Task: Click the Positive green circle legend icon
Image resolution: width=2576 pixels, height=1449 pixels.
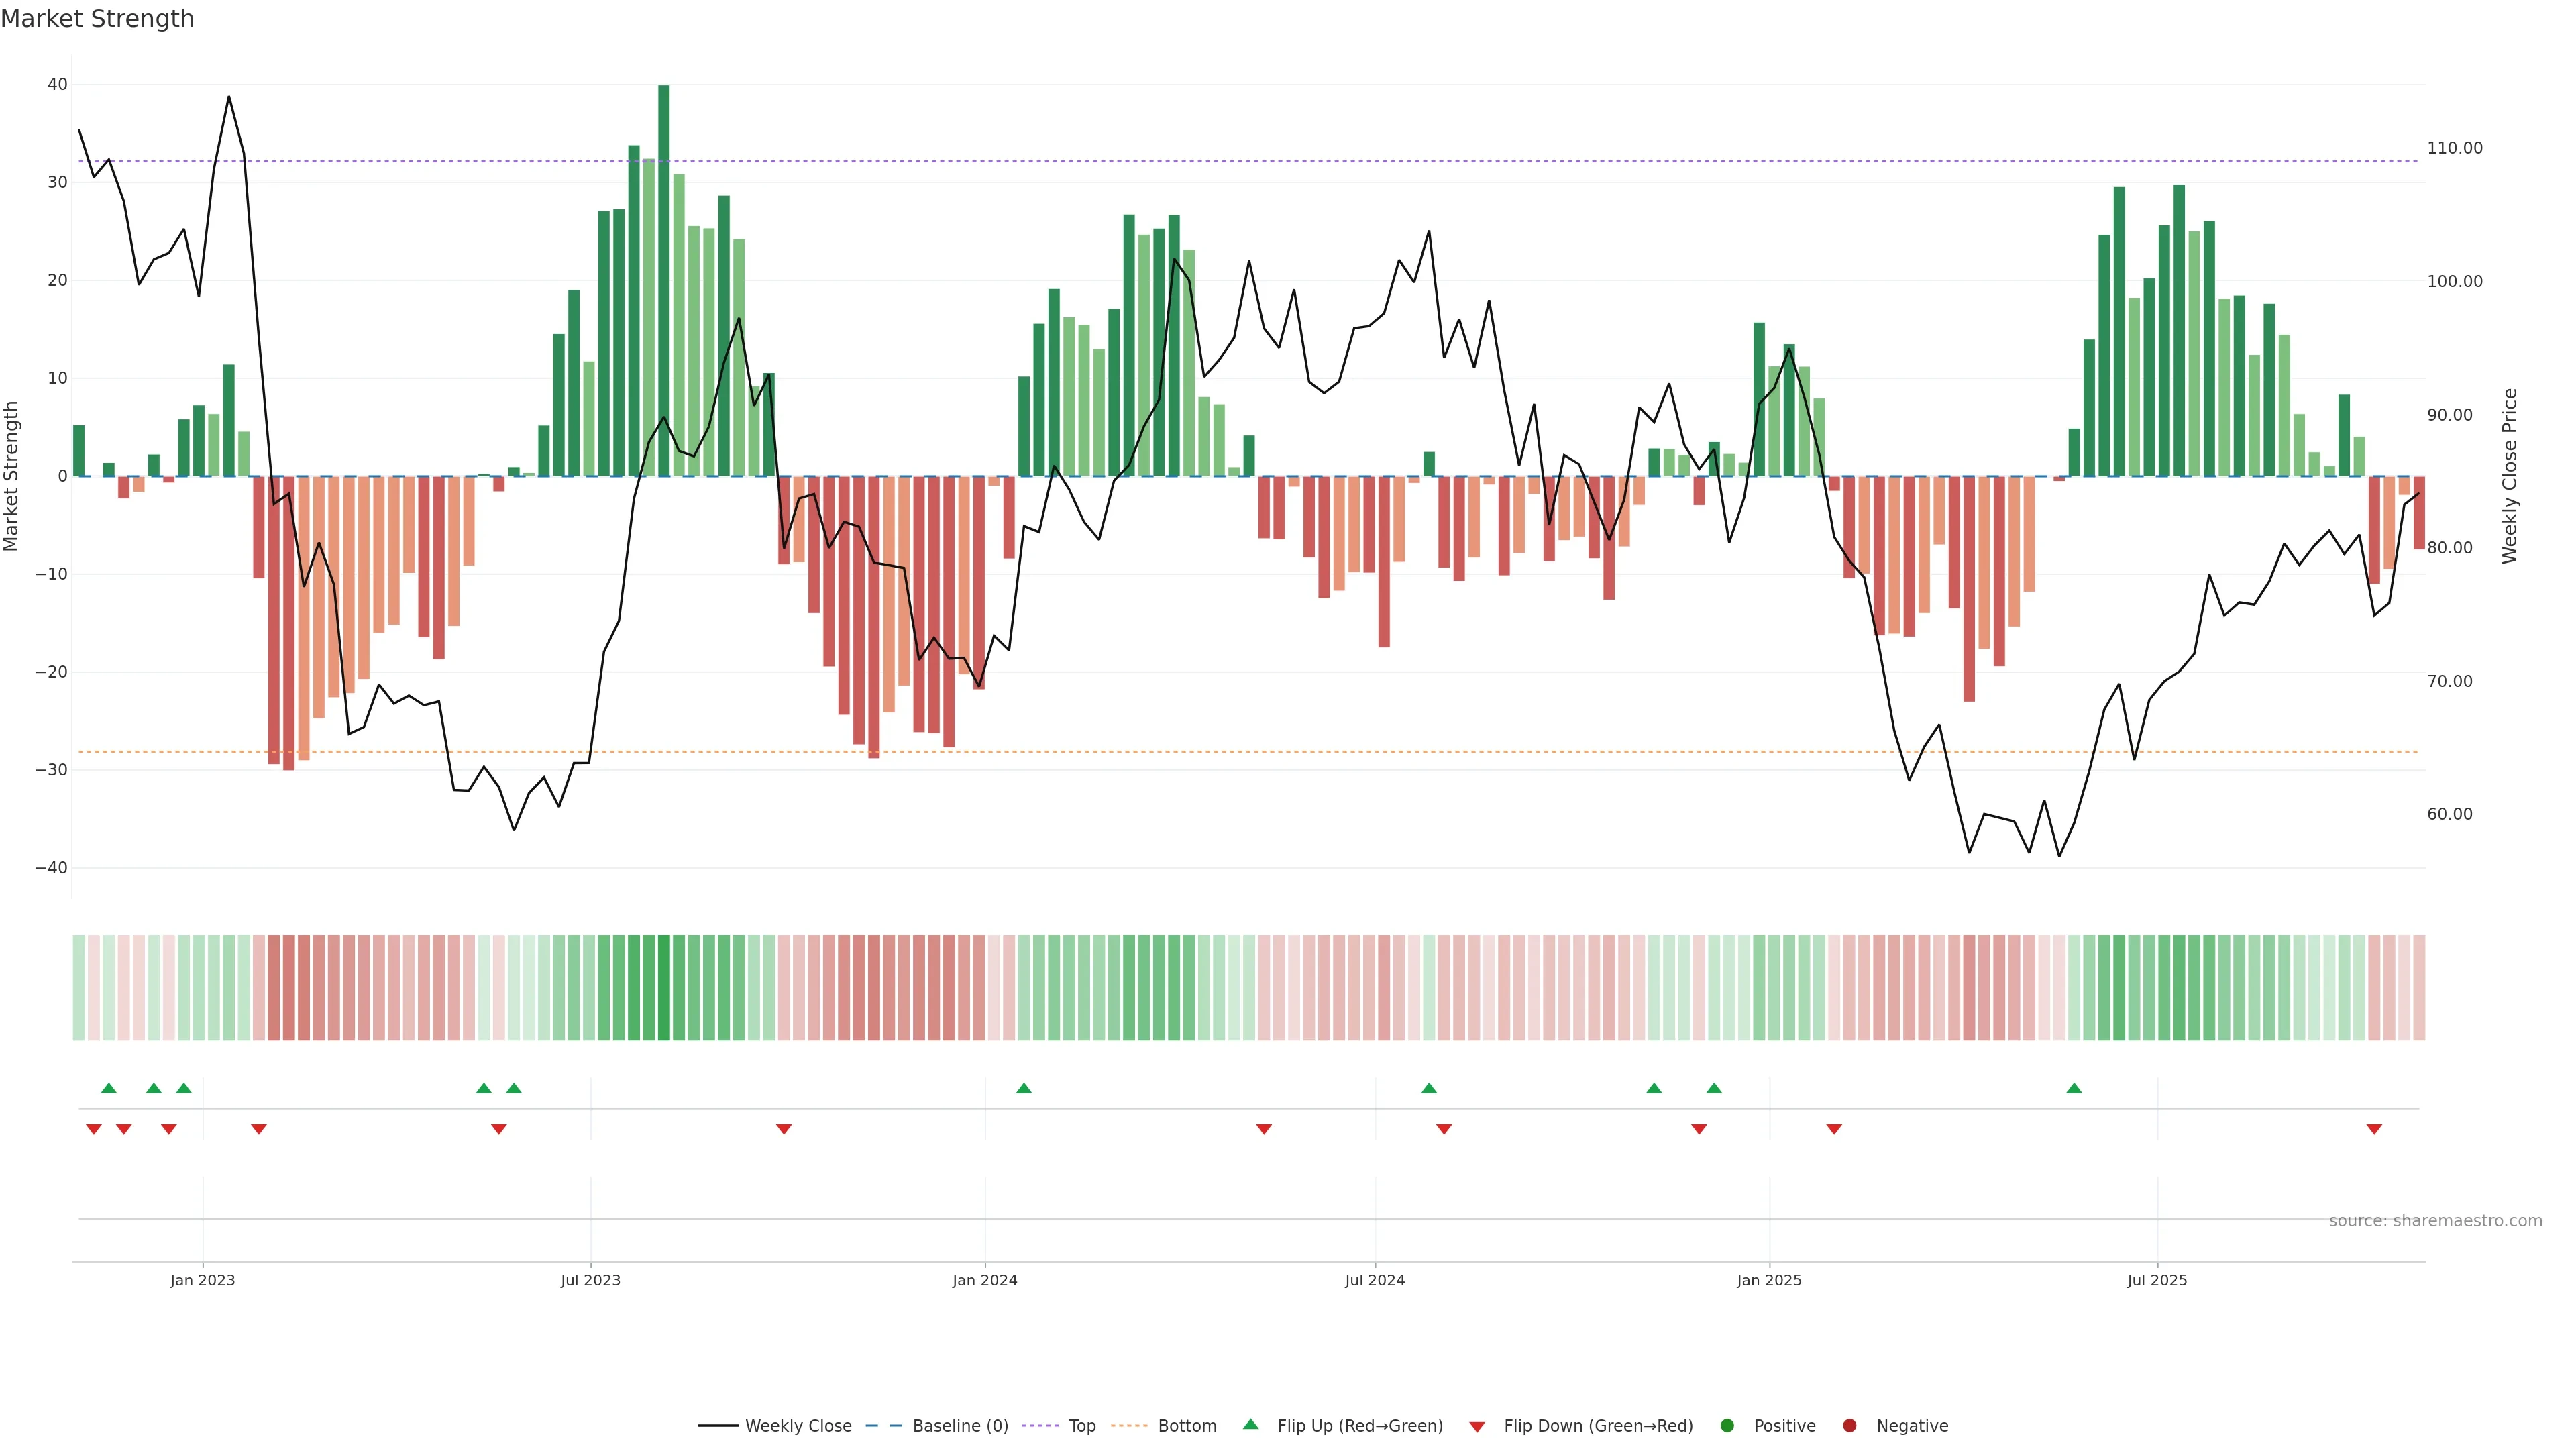Action: (1727, 1426)
